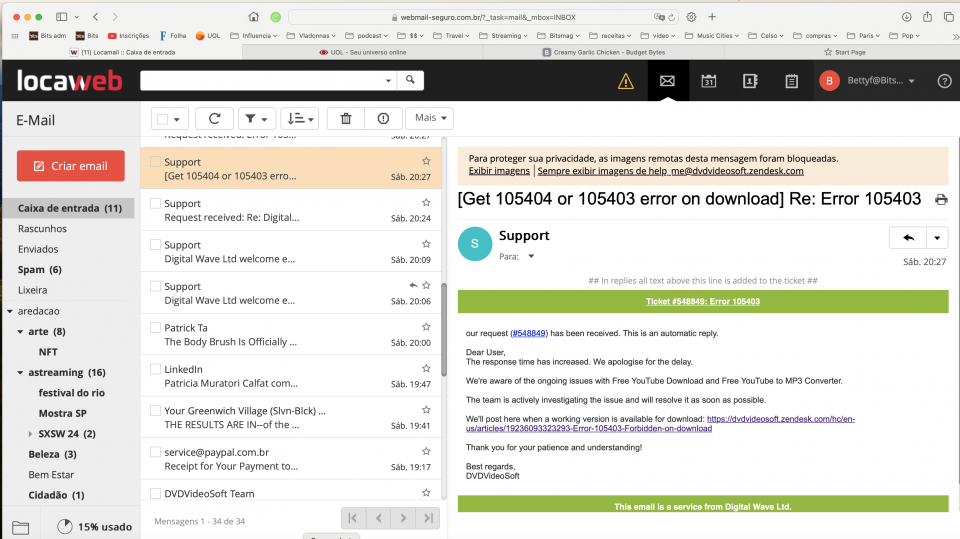Switch to Creamy Garlic Chicken tab
Screen dimensions: 960x539
pyautogui.click(x=604, y=52)
